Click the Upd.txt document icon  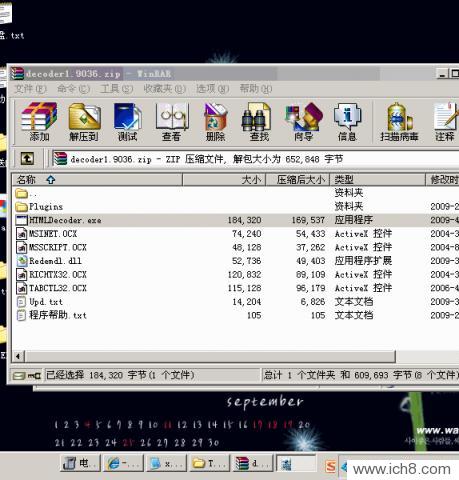(22, 302)
